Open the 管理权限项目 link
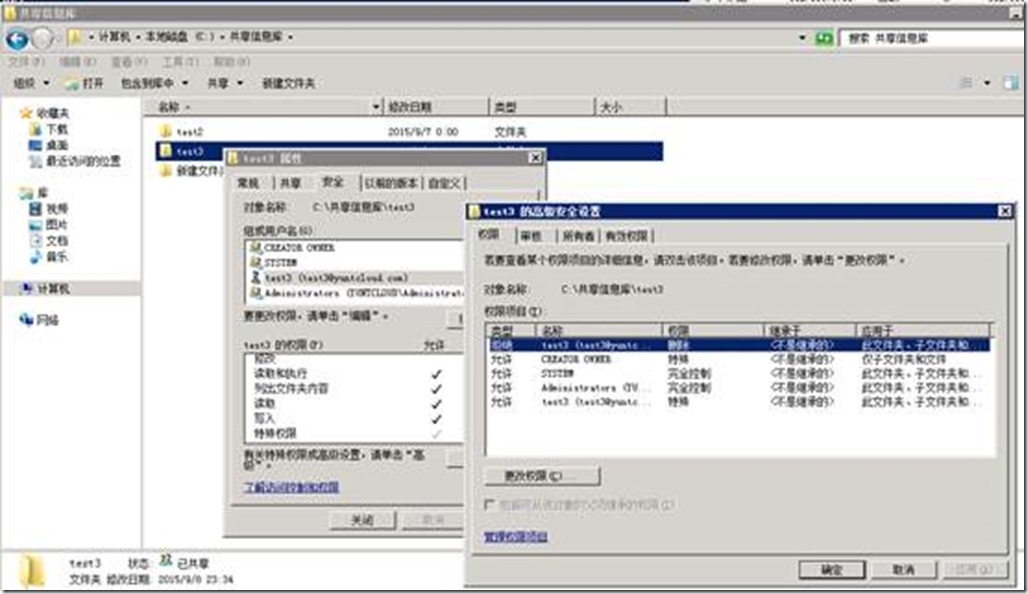This screenshot has width=1028, height=594. 515,537
